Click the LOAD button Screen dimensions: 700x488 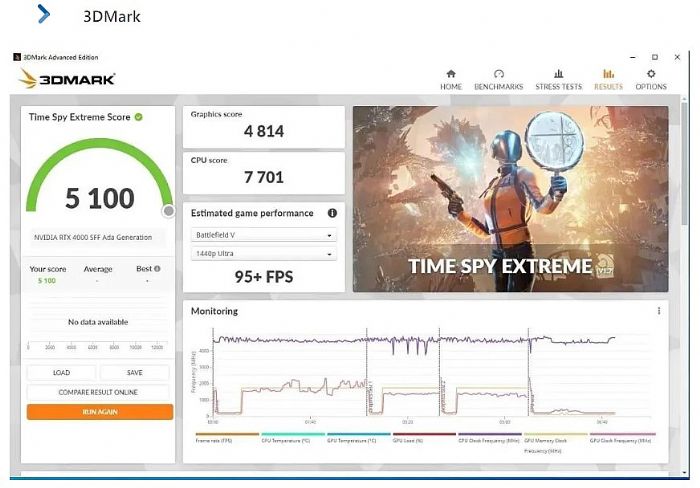[61, 372]
